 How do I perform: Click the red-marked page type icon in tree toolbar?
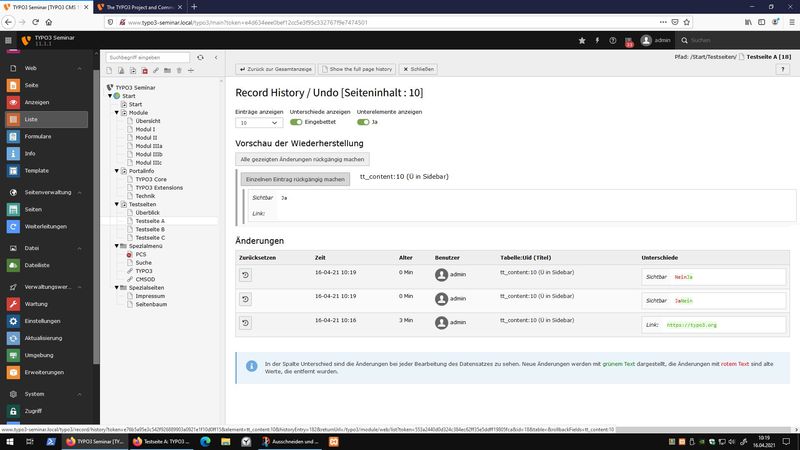(x=144, y=70)
